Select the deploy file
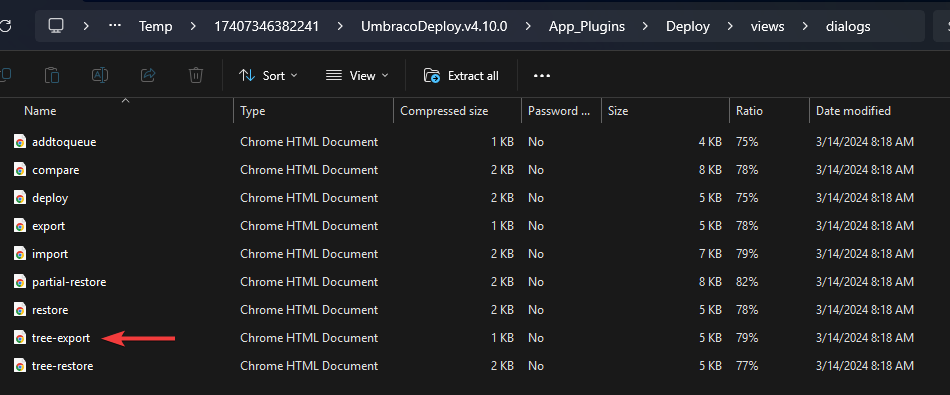The width and height of the screenshot is (950, 395). [x=50, y=198]
